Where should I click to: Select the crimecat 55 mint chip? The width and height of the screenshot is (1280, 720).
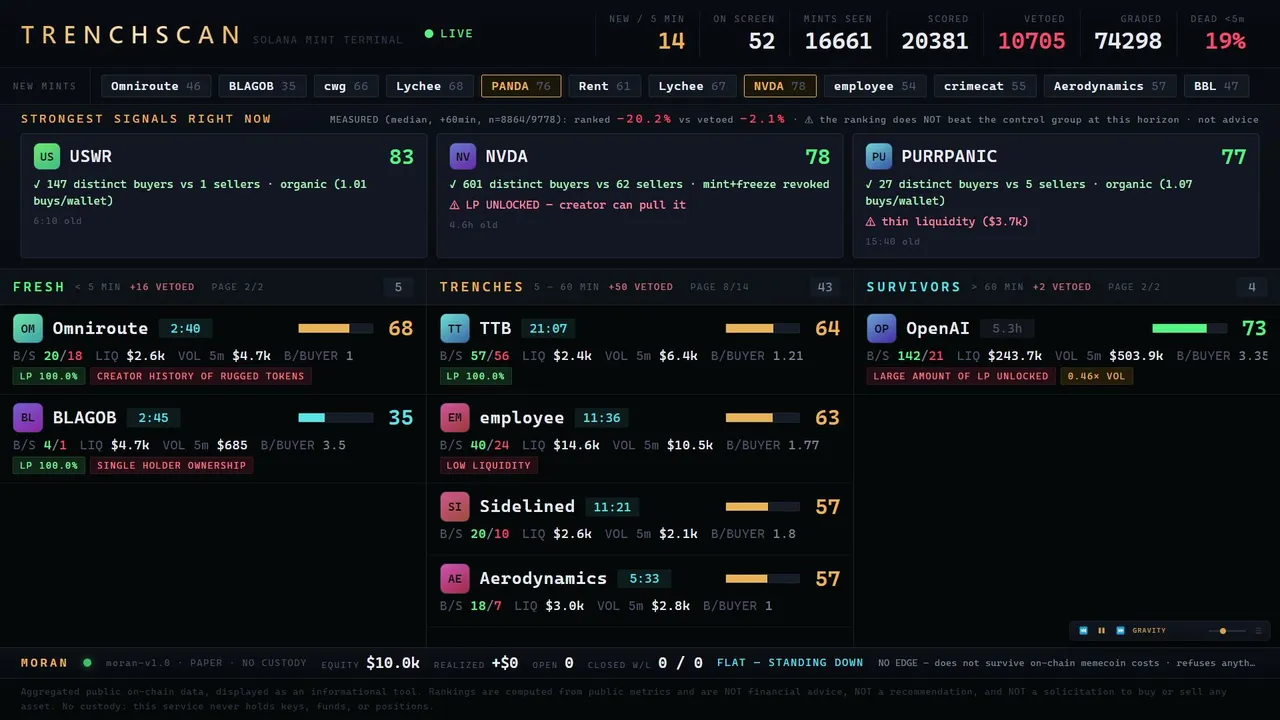coord(985,86)
